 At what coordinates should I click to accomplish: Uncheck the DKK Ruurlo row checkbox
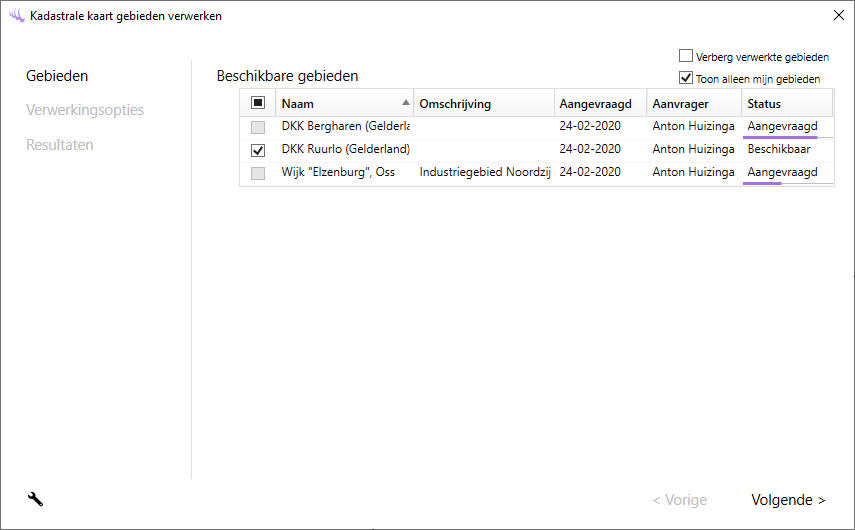coord(258,150)
